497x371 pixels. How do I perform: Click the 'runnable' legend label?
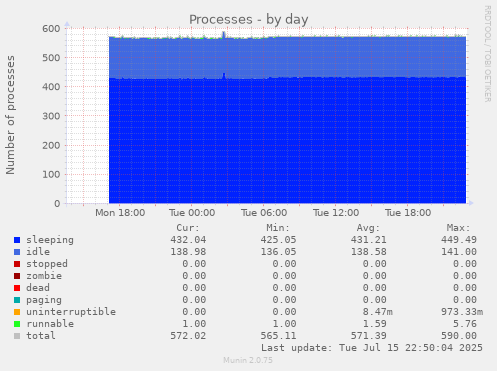[50, 324]
